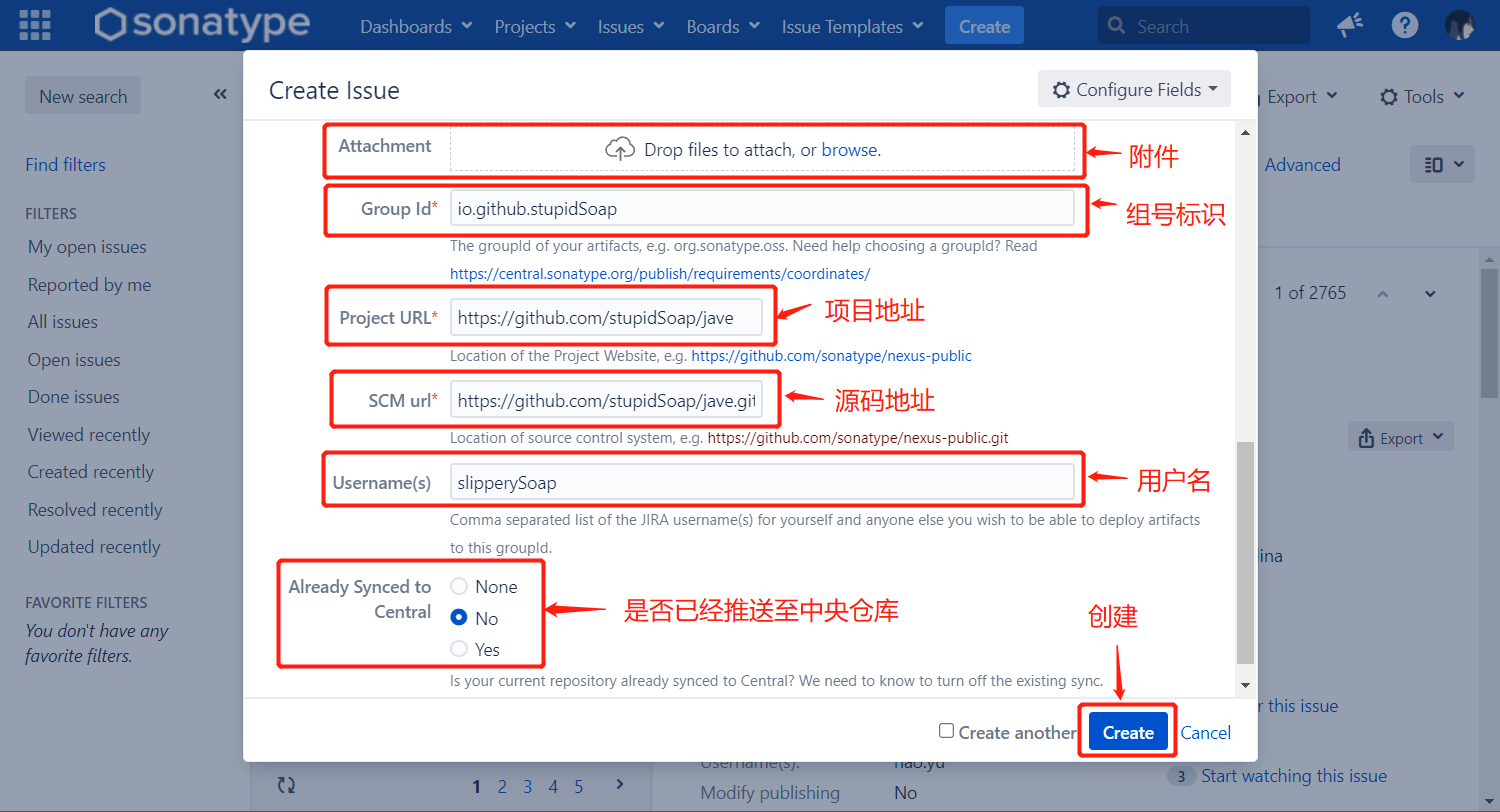Focus the top Search box
Screen dimensions: 1500x812
pyautogui.click(x=1204, y=26)
